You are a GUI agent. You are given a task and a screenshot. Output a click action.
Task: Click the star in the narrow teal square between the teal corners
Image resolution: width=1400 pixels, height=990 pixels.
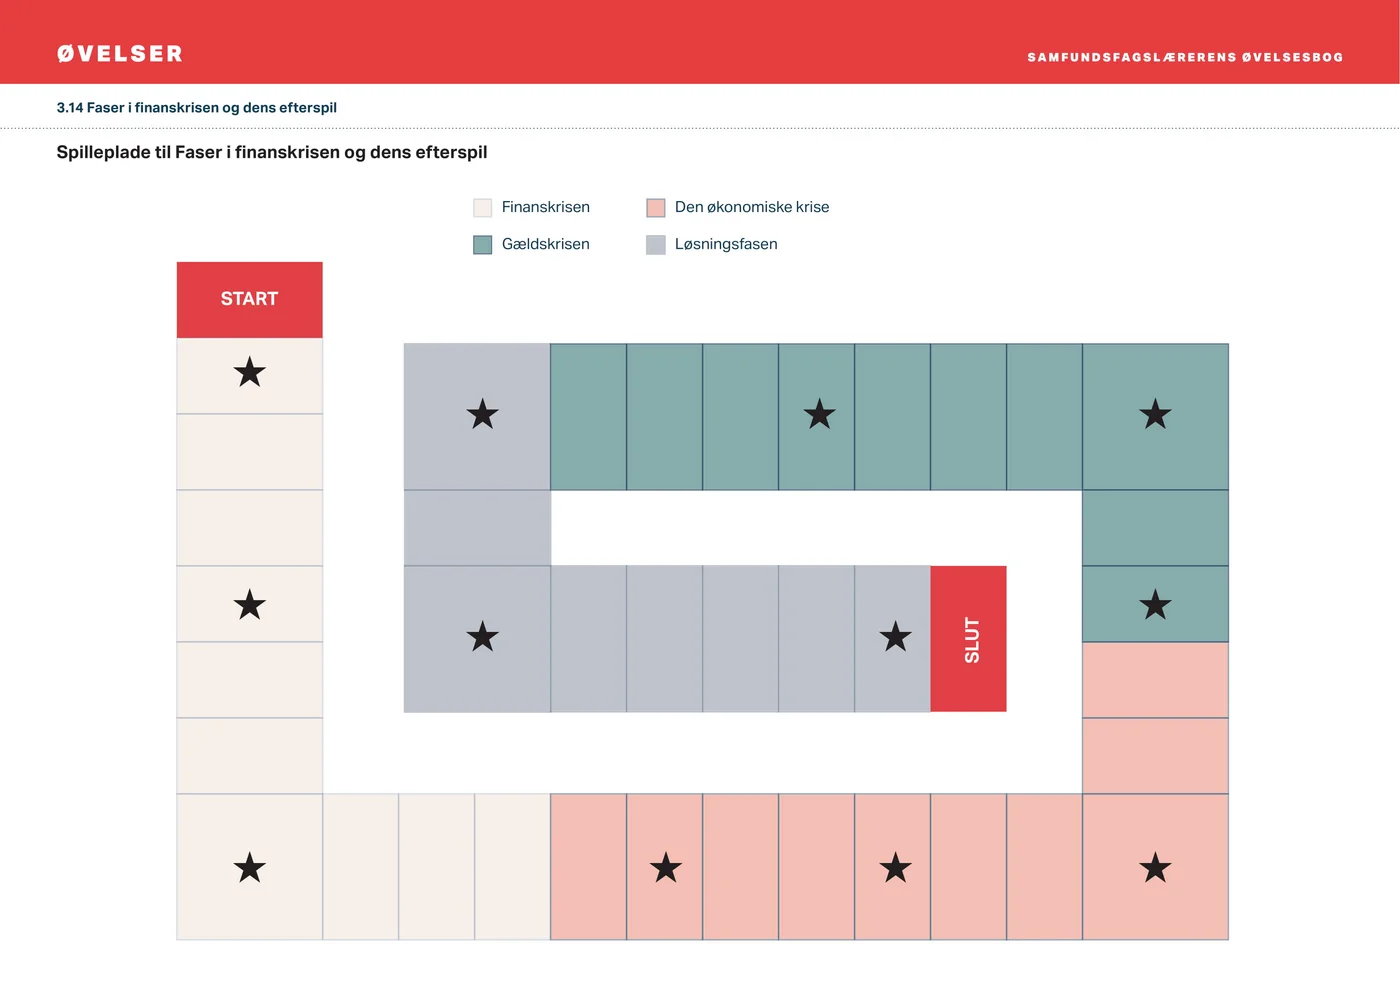coord(819,414)
